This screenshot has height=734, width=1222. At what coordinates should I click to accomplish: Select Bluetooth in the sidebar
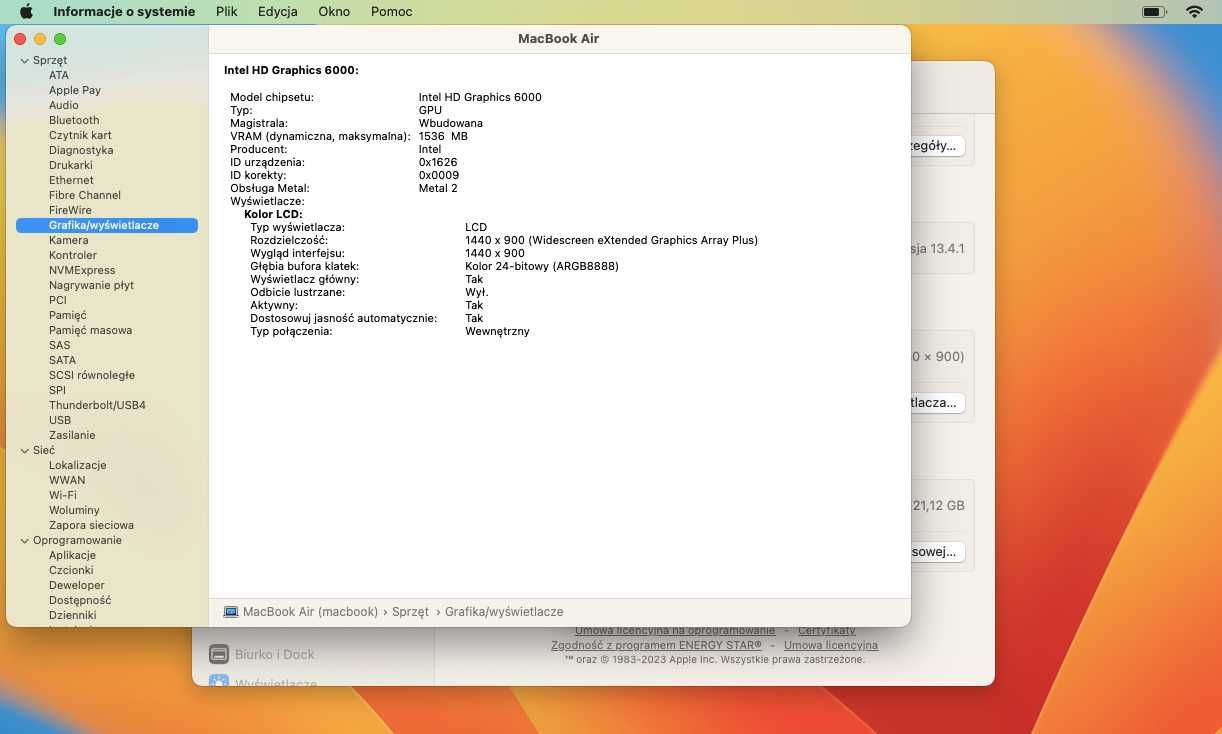pos(74,120)
